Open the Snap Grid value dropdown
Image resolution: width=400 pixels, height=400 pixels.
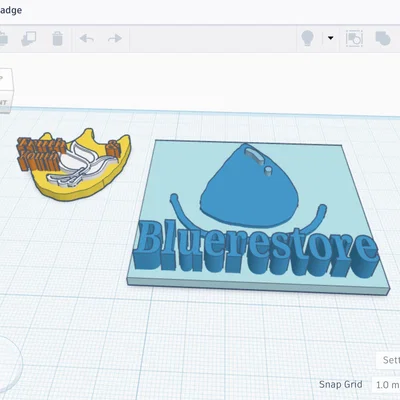pyautogui.click(x=387, y=385)
